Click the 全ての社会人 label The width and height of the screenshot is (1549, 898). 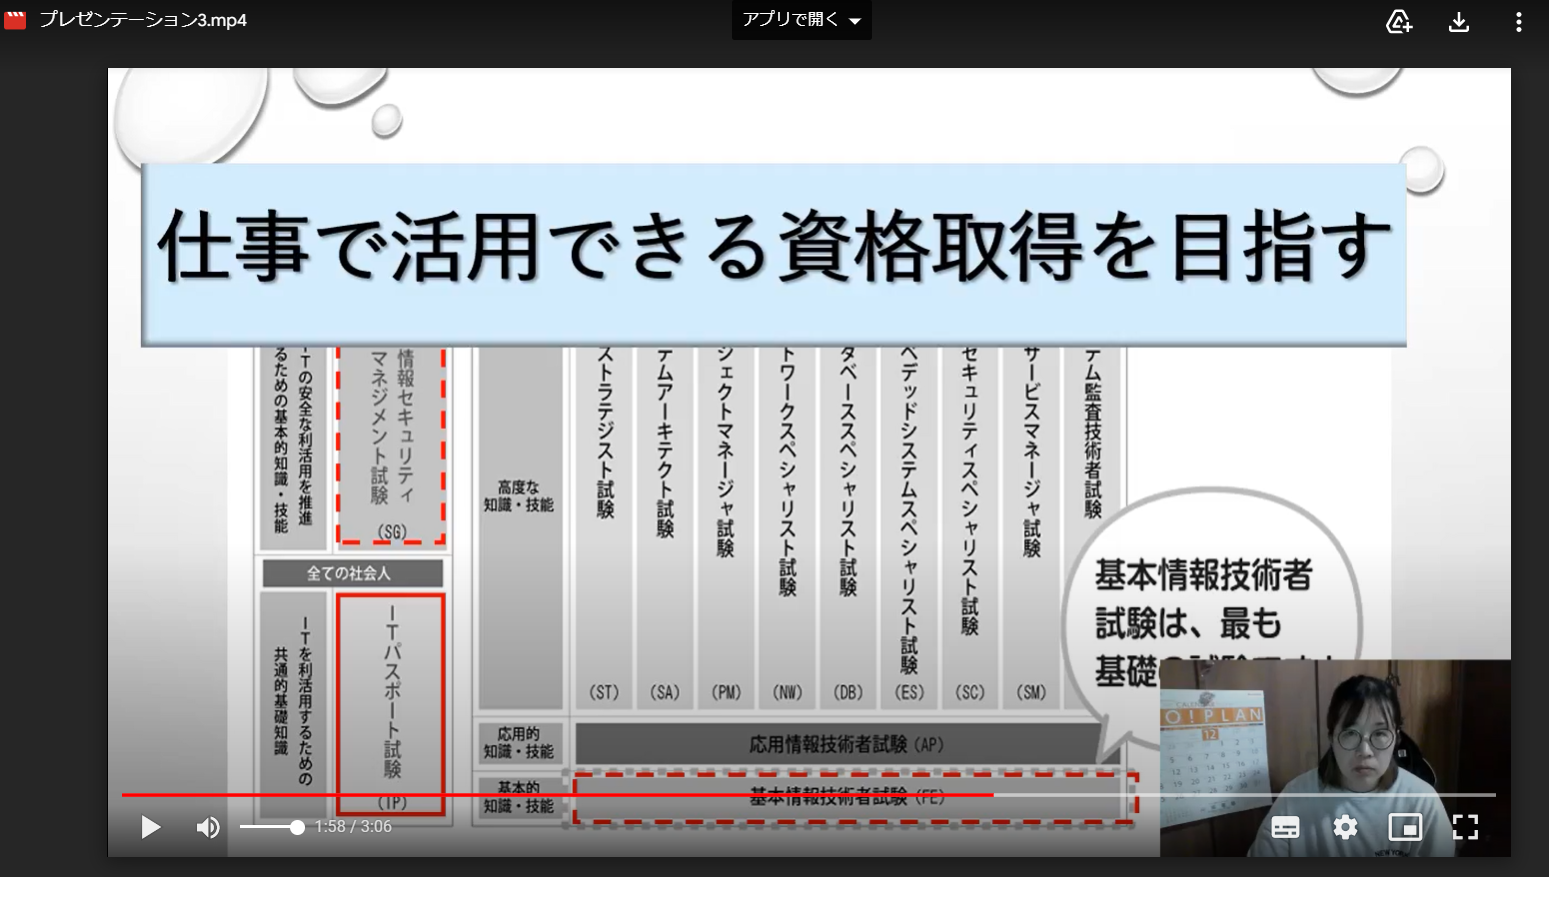(352, 573)
